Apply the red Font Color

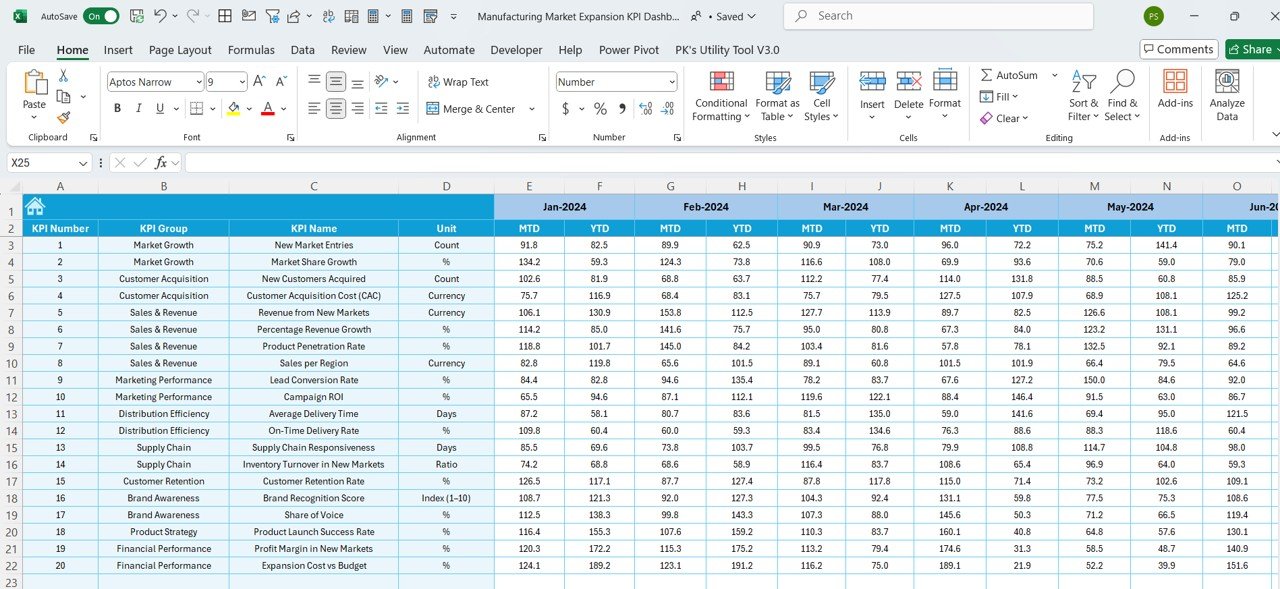click(267, 108)
